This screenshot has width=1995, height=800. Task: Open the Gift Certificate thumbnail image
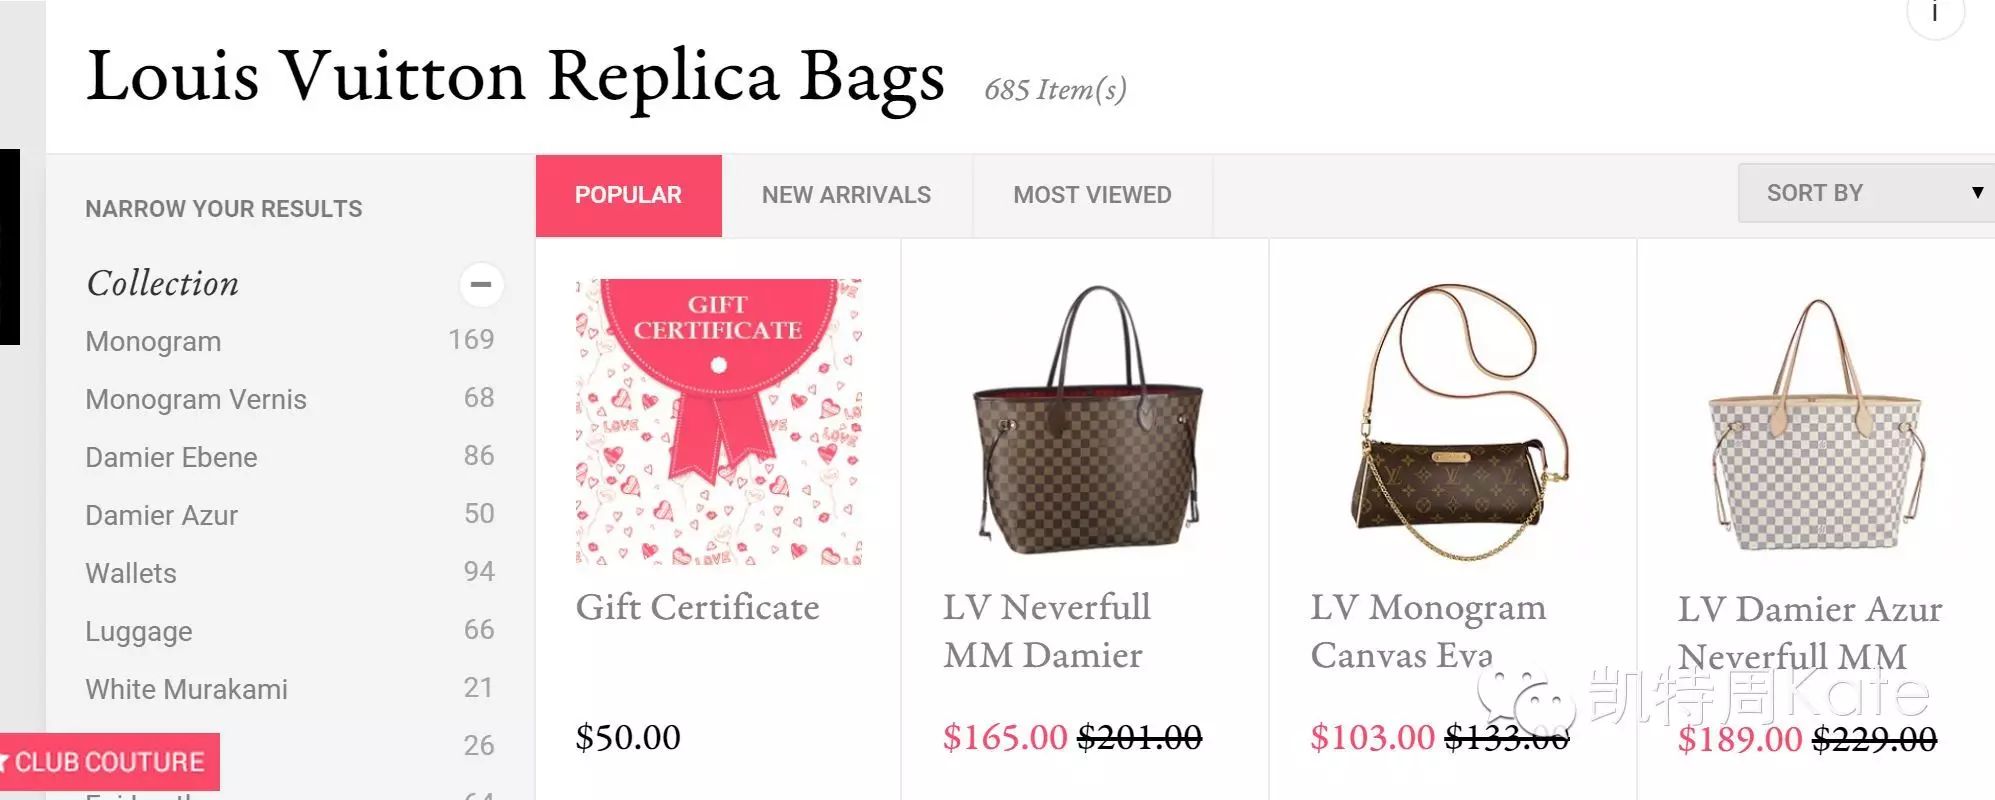(x=718, y=422)
